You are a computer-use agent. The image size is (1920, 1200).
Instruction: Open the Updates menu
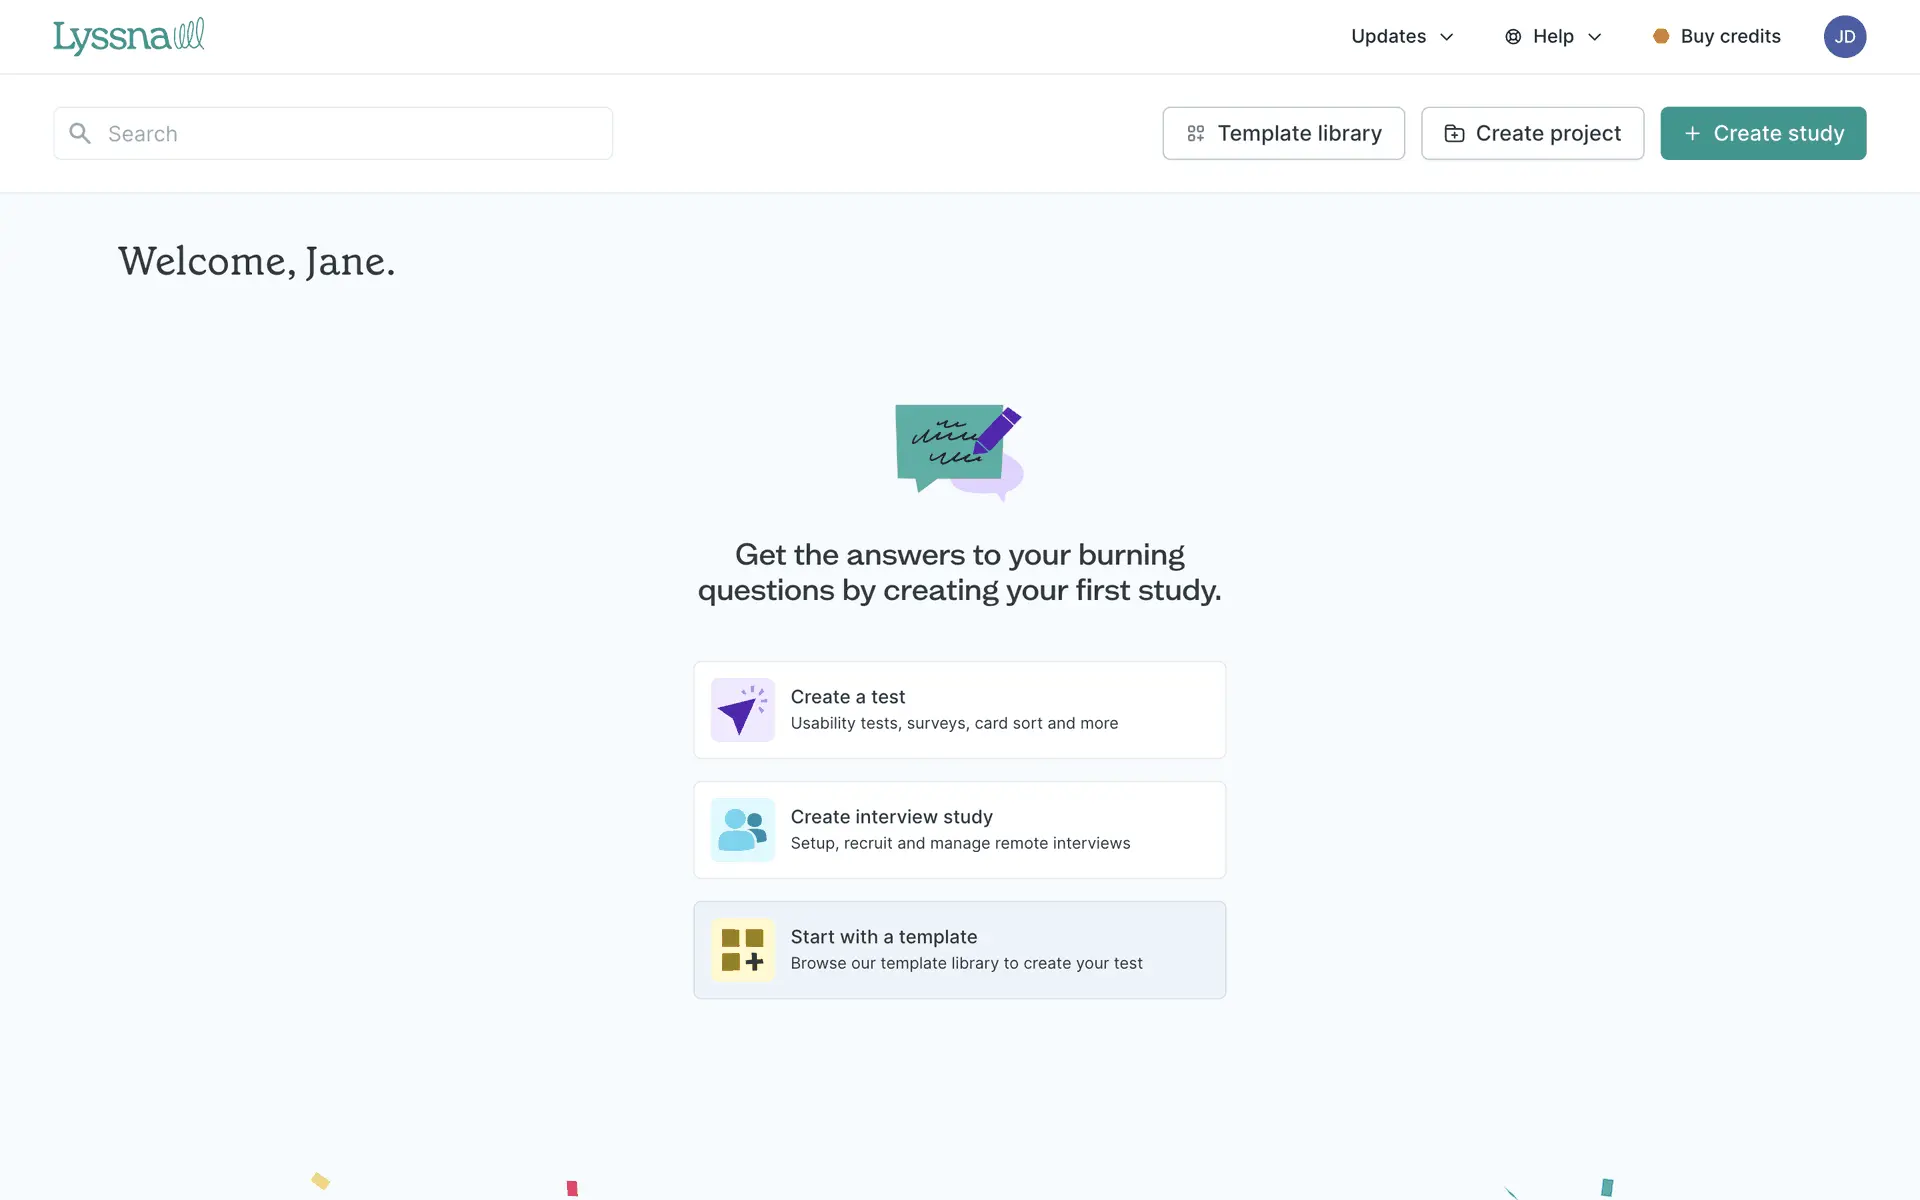[x=1389, y=36]
